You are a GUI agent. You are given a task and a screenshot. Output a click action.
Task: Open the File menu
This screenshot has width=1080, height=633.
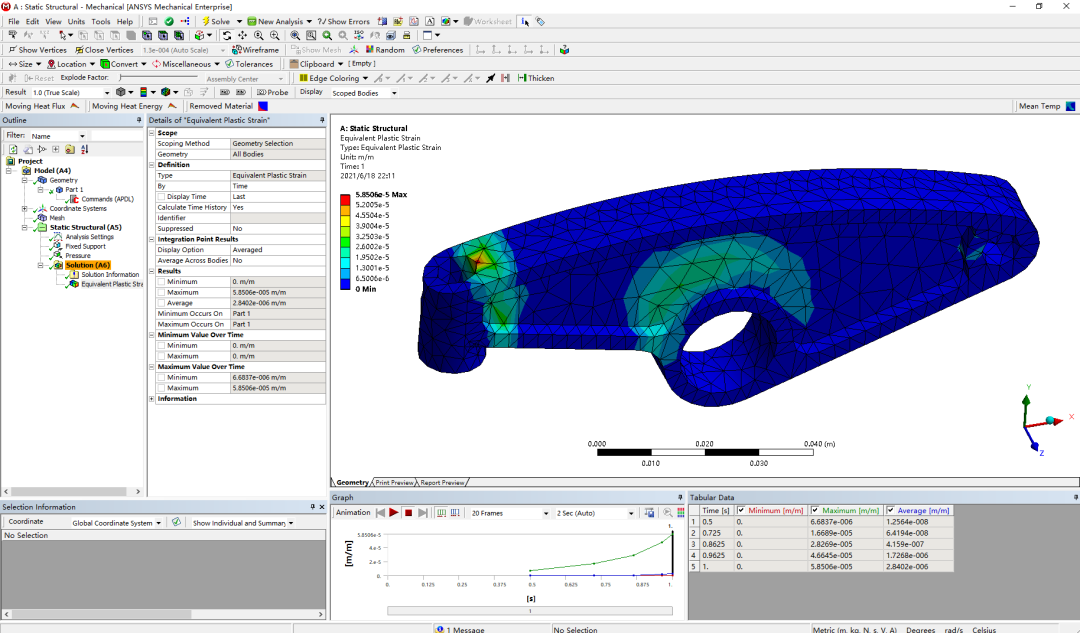click(14, 21)
